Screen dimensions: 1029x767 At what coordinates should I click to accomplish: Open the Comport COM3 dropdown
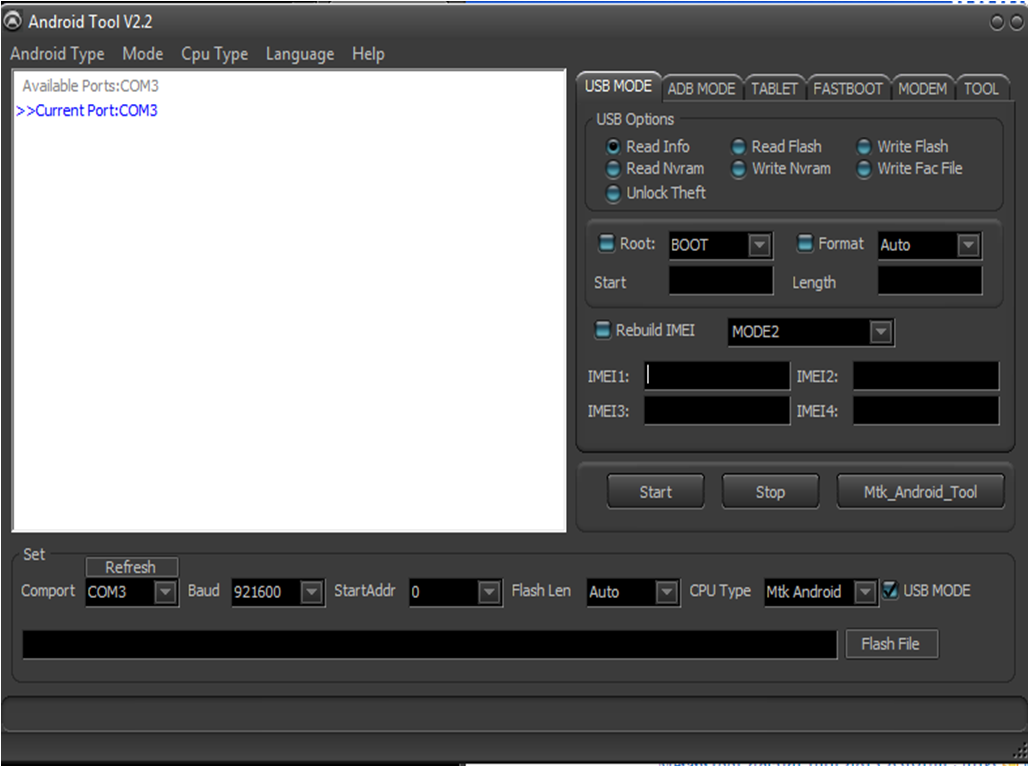click(x=165, y=592)
